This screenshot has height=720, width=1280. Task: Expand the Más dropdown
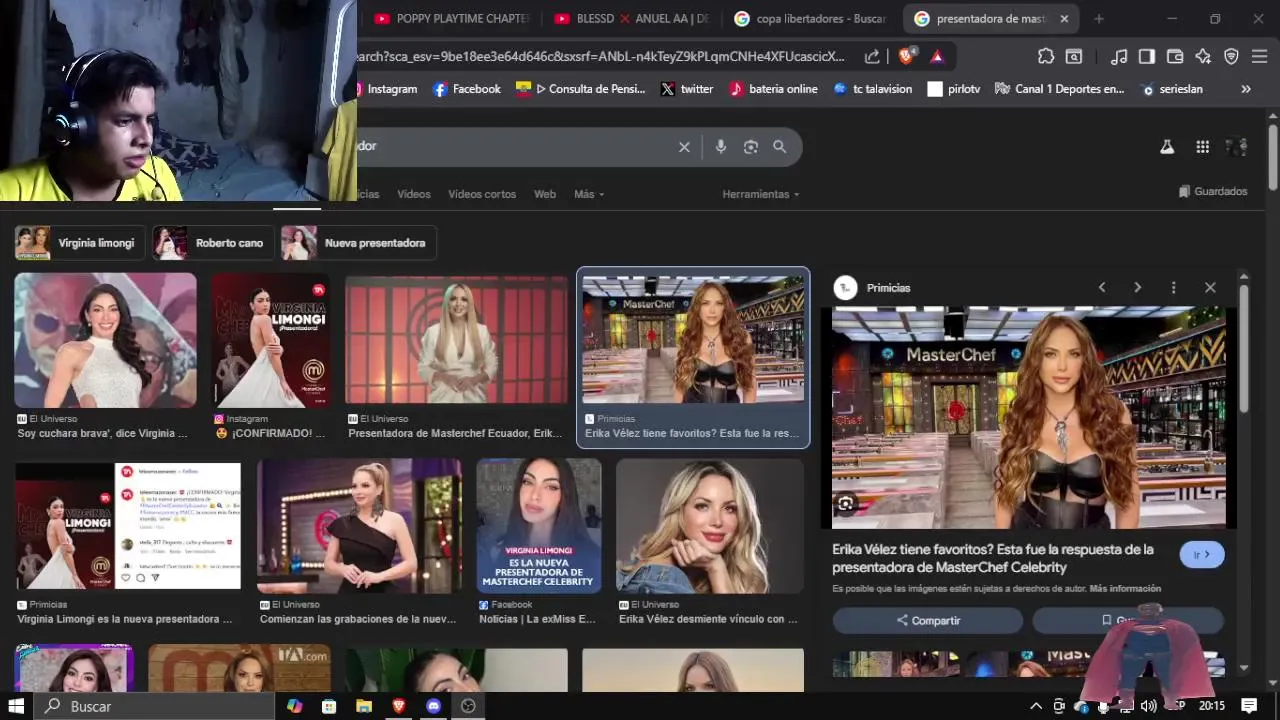point(589,194)
